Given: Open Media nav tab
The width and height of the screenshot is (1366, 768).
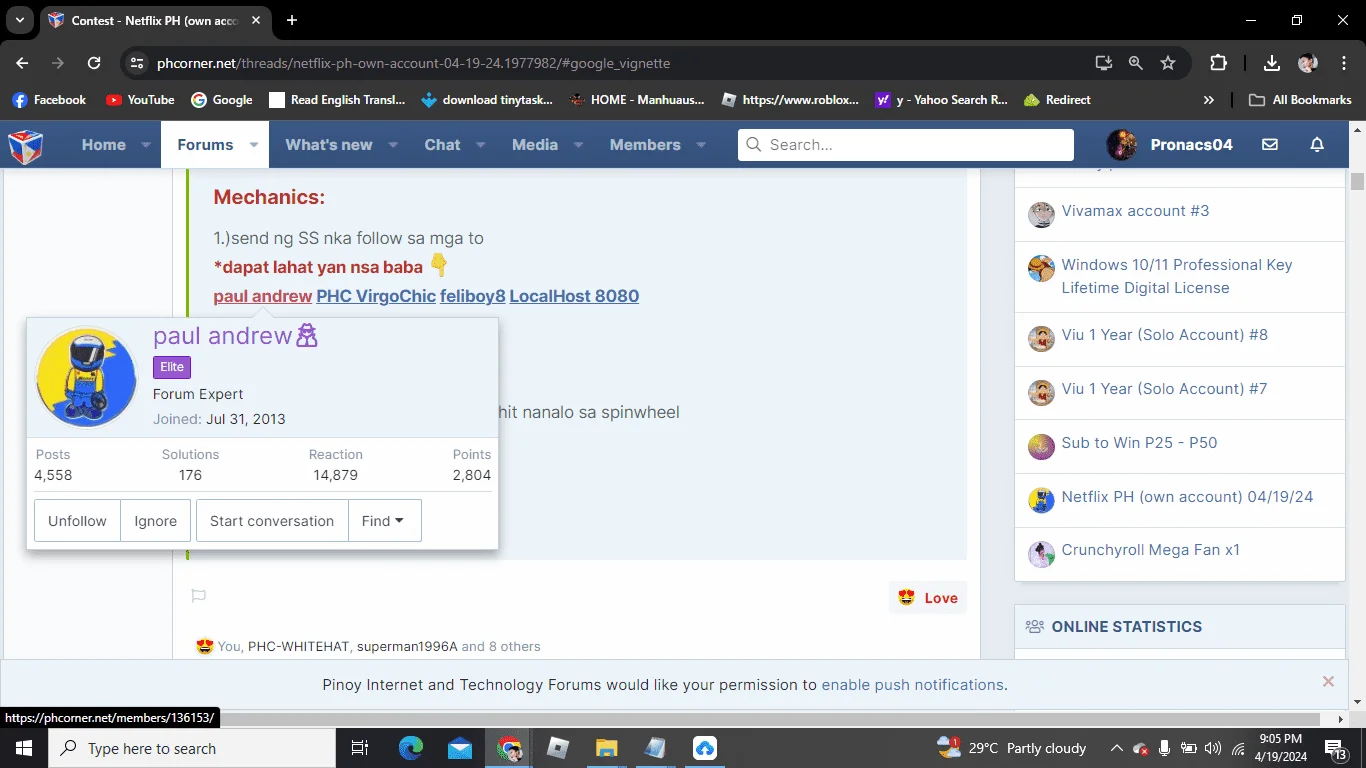Looking at the screenshot, I should tap(535, 145).
